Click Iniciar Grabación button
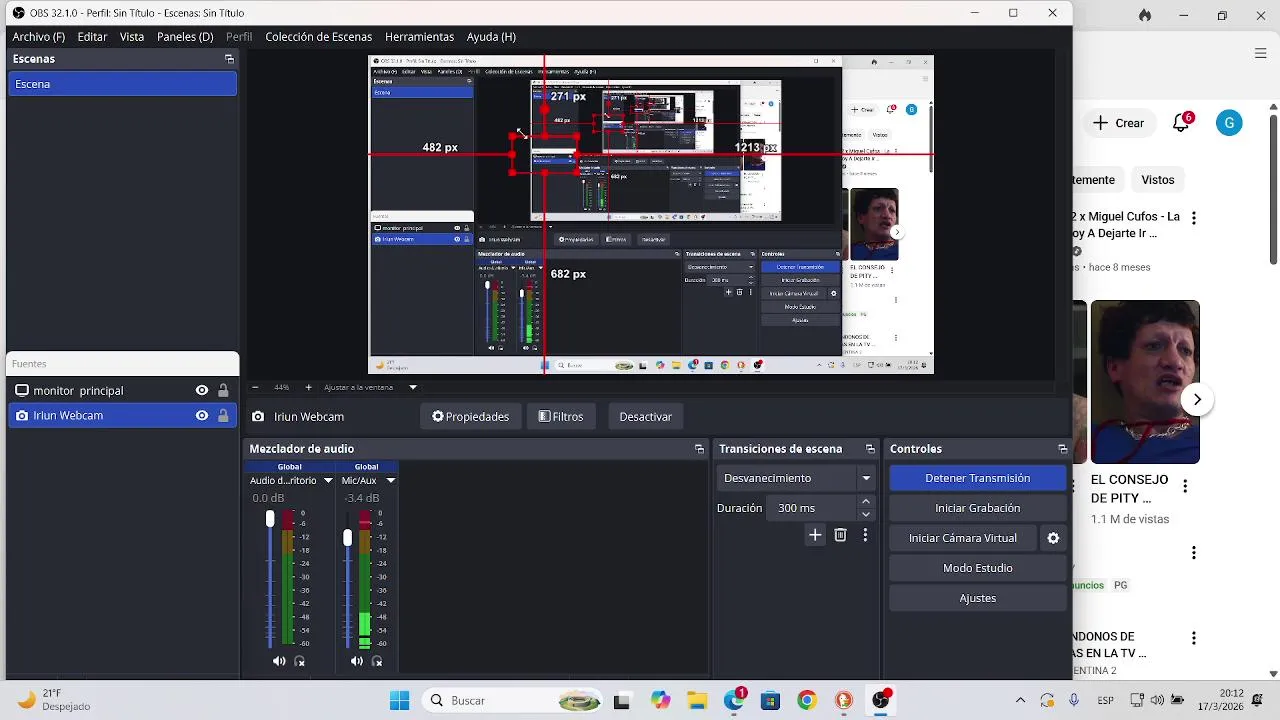The width and height of the screenshot is (1280, 720). point(977,508)
